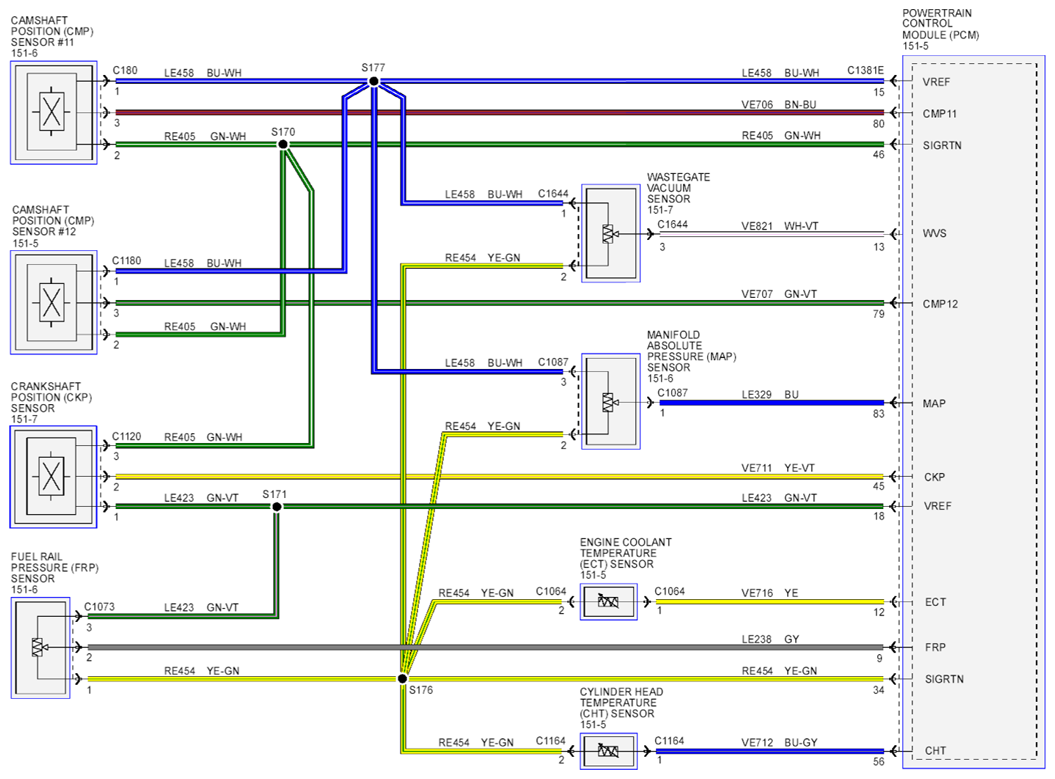Image resolution: width=1055 pixels, height=779 pixels.
Task: Open the 151-6 reference under CMP Sensor #11
Action: tap(24, 53)
